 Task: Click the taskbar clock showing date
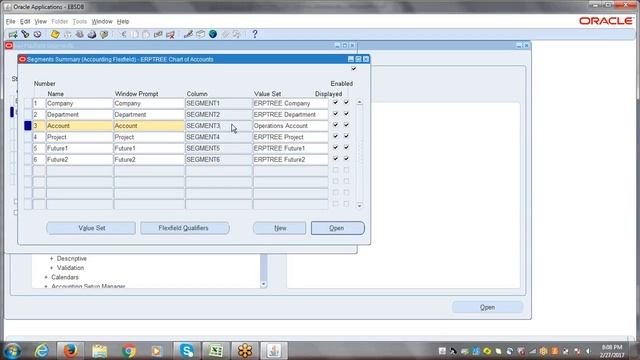[611, 351]
